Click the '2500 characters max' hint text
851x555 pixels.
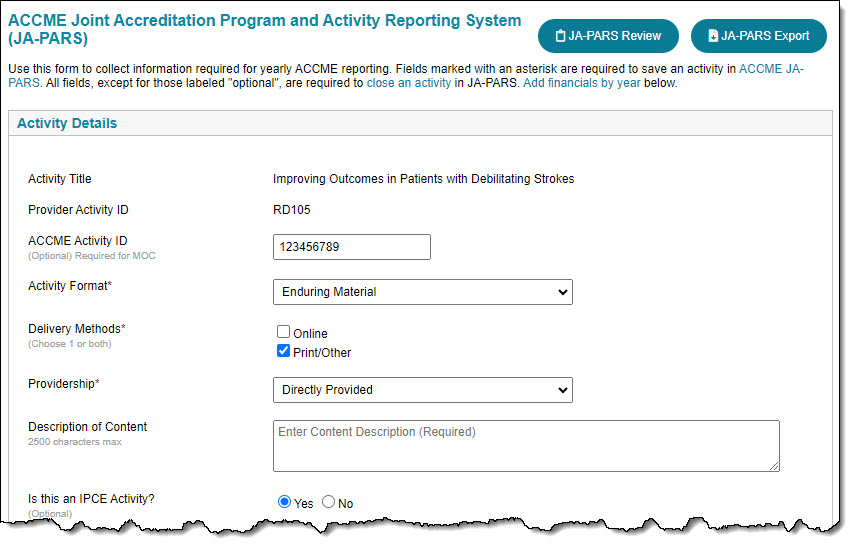(x=75, y=442)
